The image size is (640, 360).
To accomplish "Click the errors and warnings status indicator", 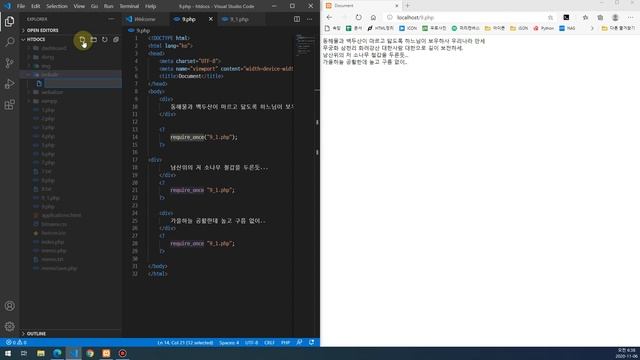I will tap(16, 342).
